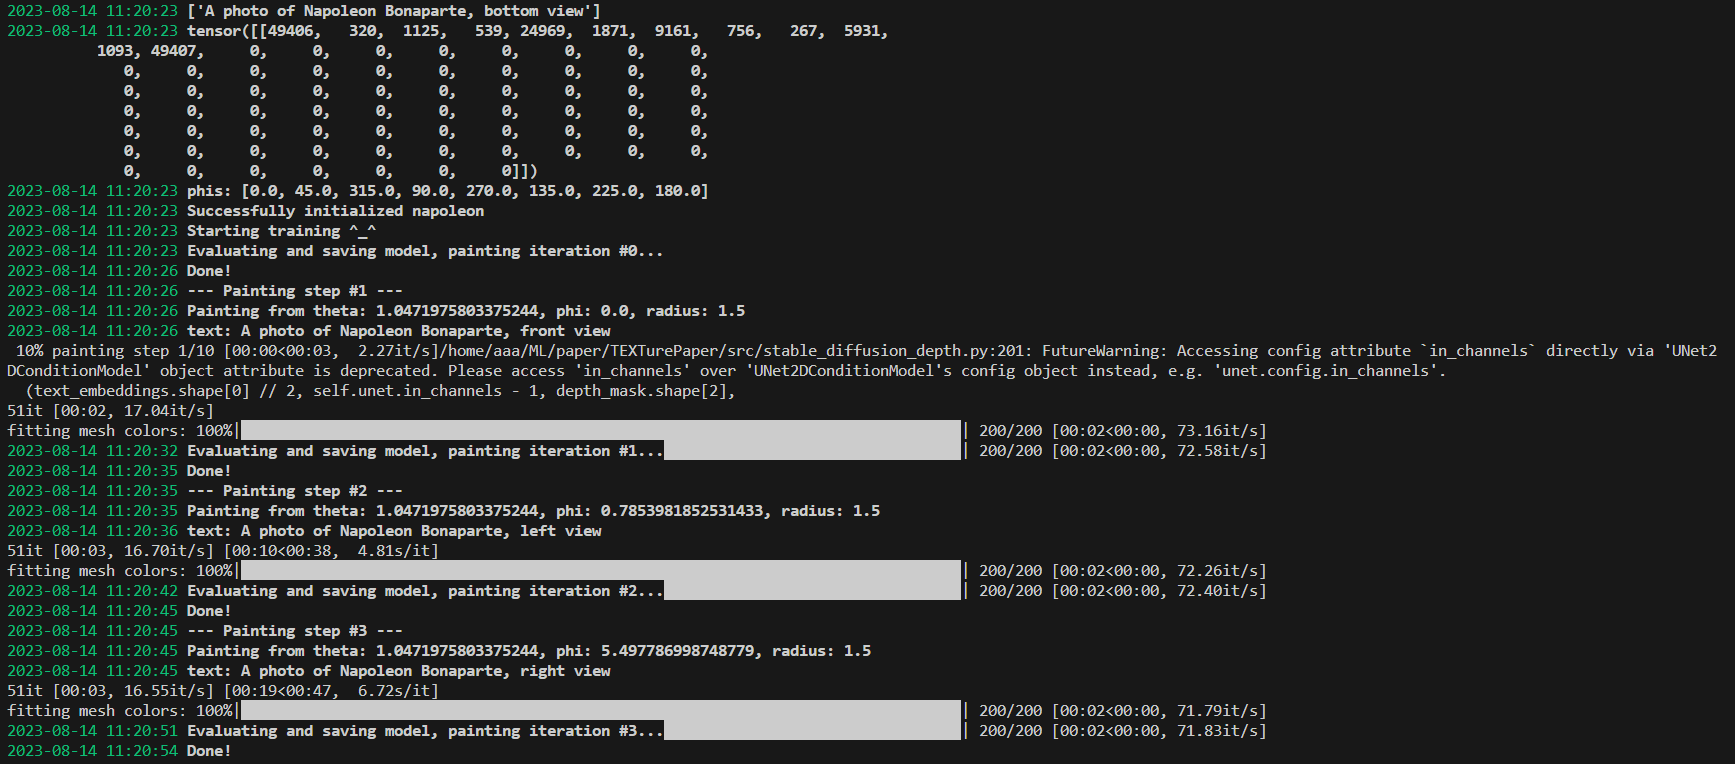Click 'Evaluating and saving model, painting iteration #3...'
The width and height of the screenshot is (1735, 764).
coord(425,731)
